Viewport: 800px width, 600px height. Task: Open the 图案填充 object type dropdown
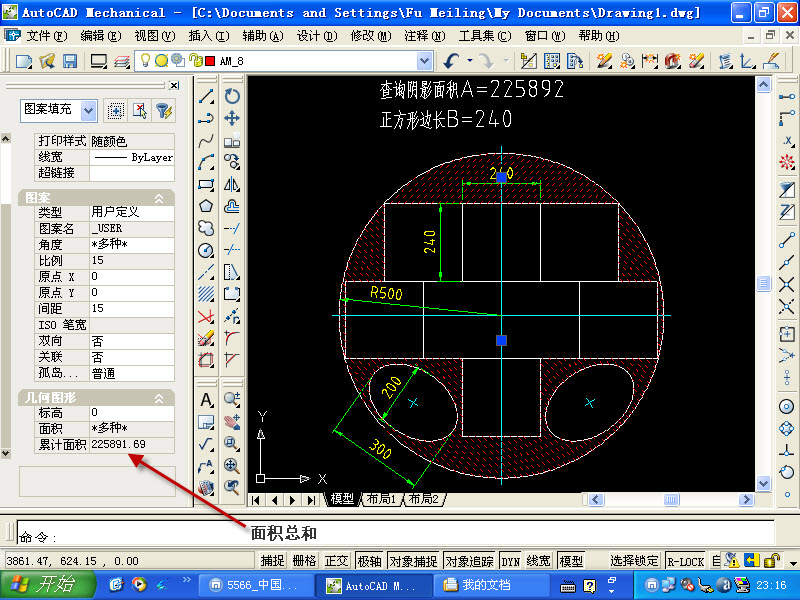(x=89, y=110)
